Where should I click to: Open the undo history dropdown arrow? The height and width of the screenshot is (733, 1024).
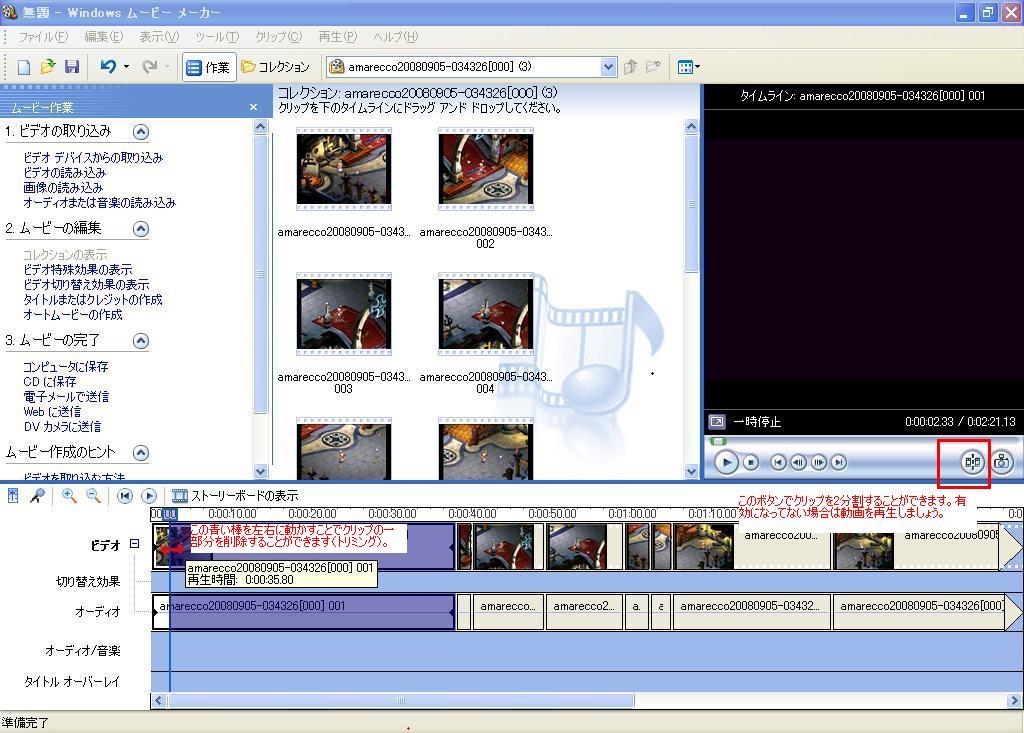[x=126, y=67]
